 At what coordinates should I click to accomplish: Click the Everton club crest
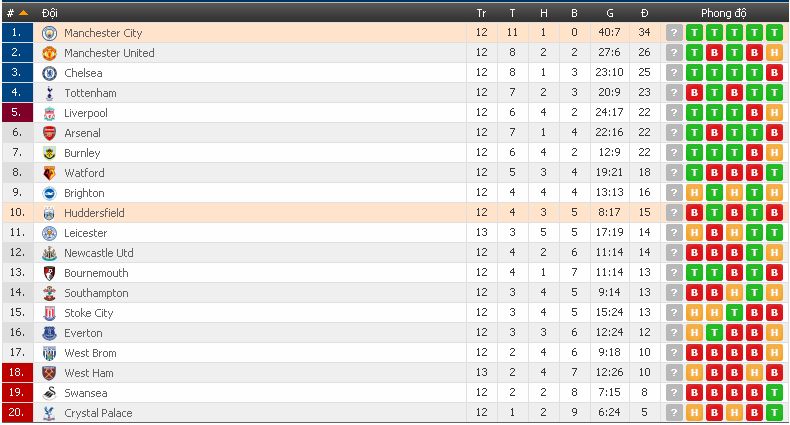(x=48, y=333)
